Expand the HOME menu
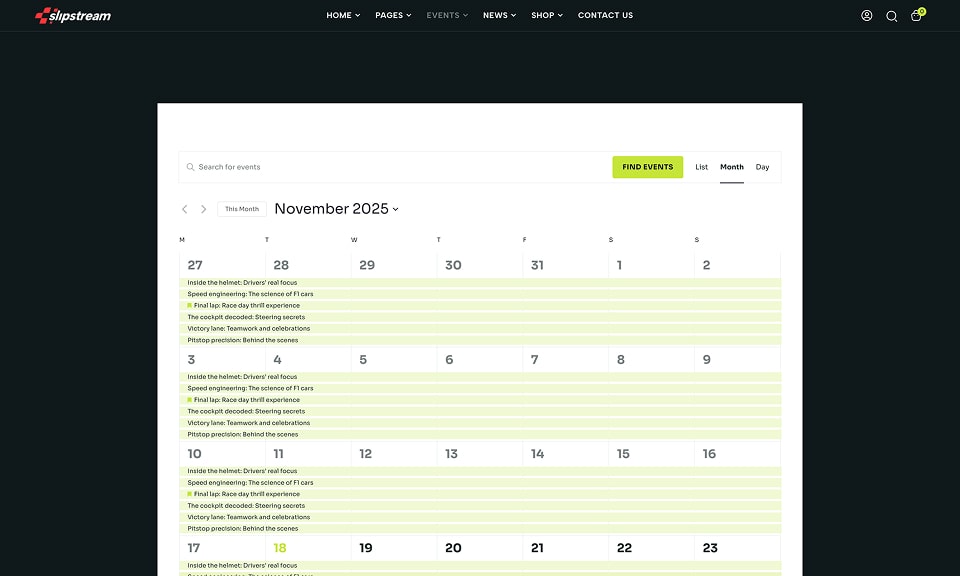Viewport: 960px width, 576px height. click(x=343, y=15)
